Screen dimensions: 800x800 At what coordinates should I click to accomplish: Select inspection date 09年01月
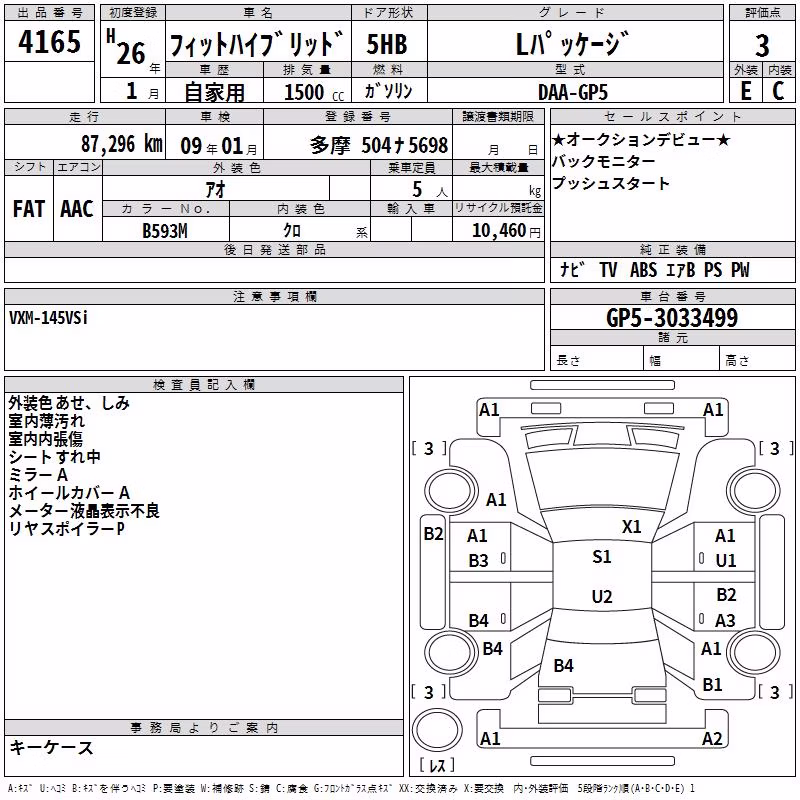click(x=218, y=146)
